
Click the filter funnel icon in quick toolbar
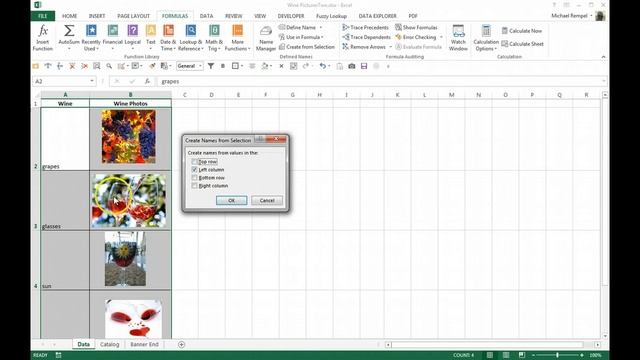tap(211, 66)
